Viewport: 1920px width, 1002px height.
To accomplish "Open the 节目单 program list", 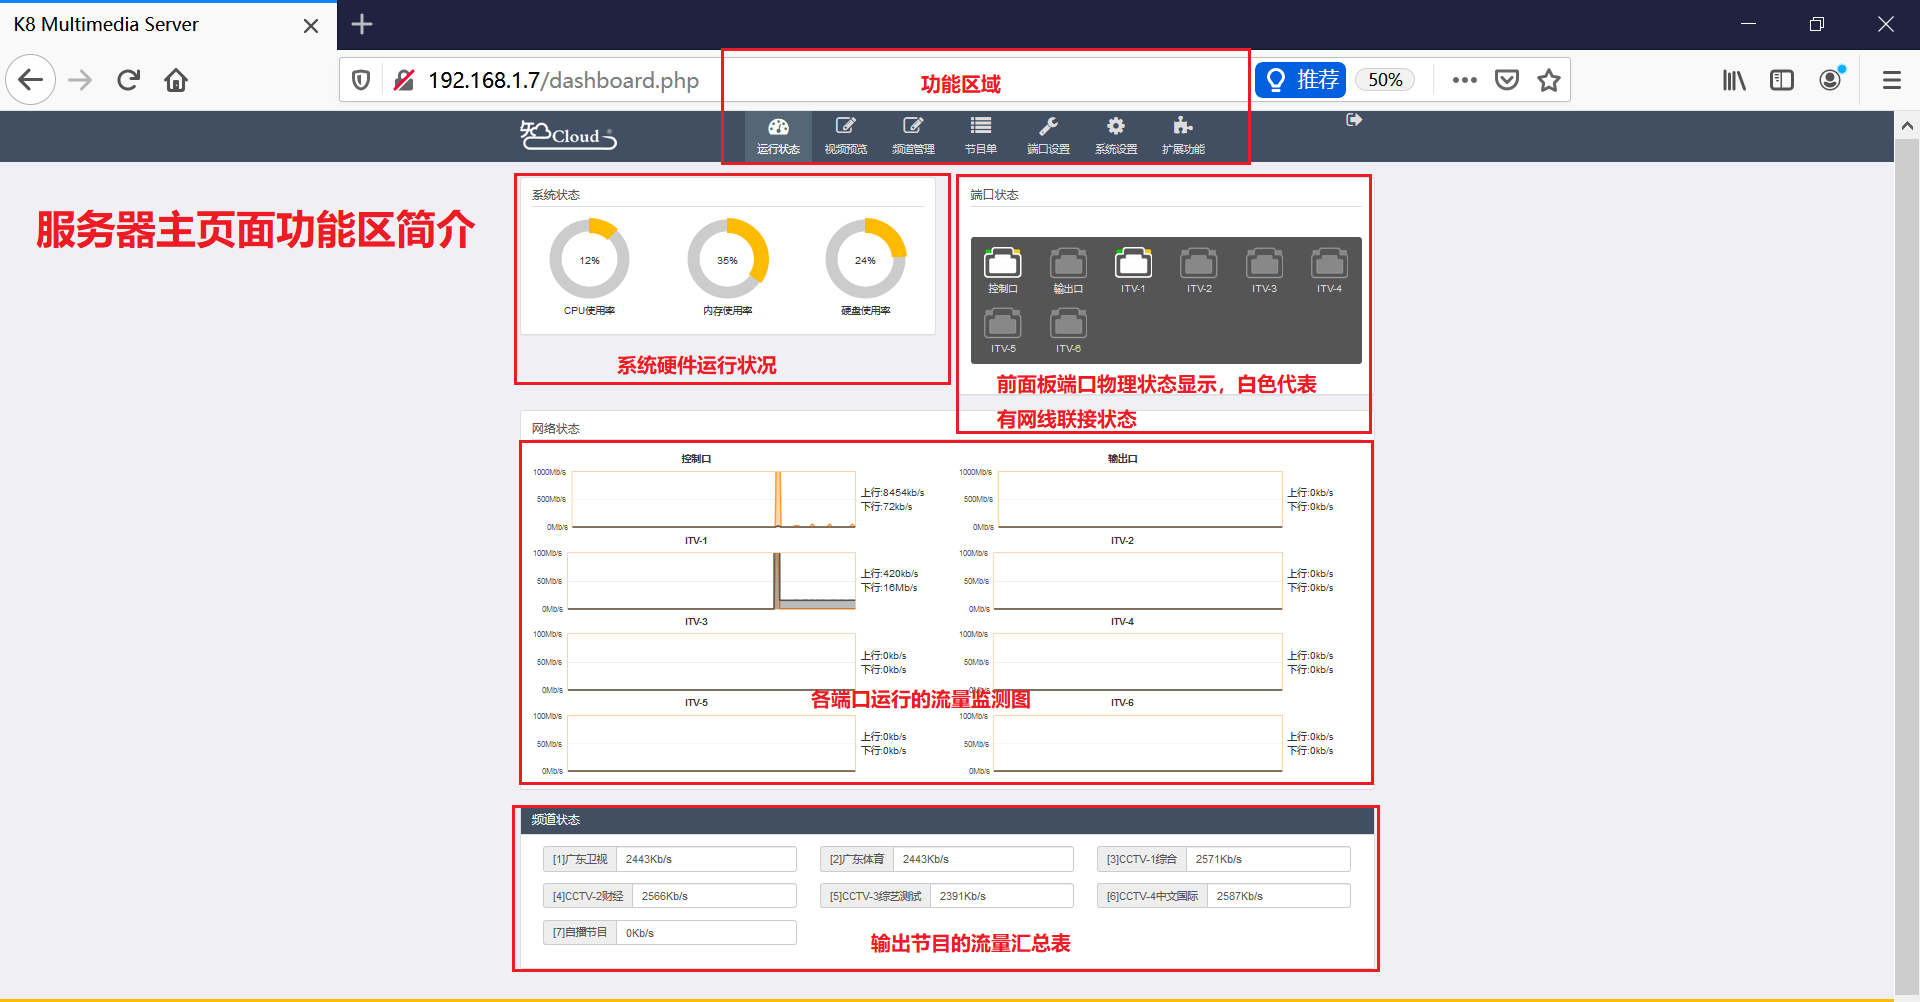I will point(981,136).
